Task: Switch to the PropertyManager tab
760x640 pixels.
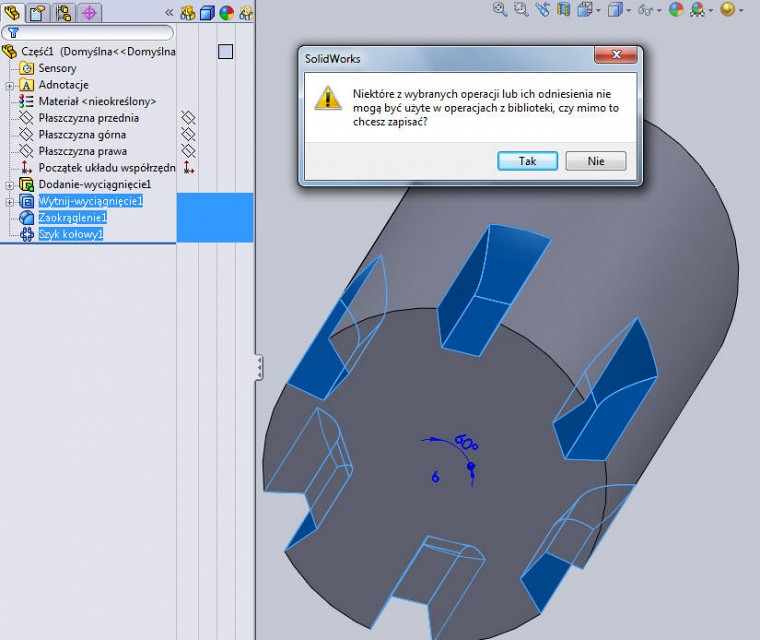Action: pyautogui.click(x=38, y=13)
